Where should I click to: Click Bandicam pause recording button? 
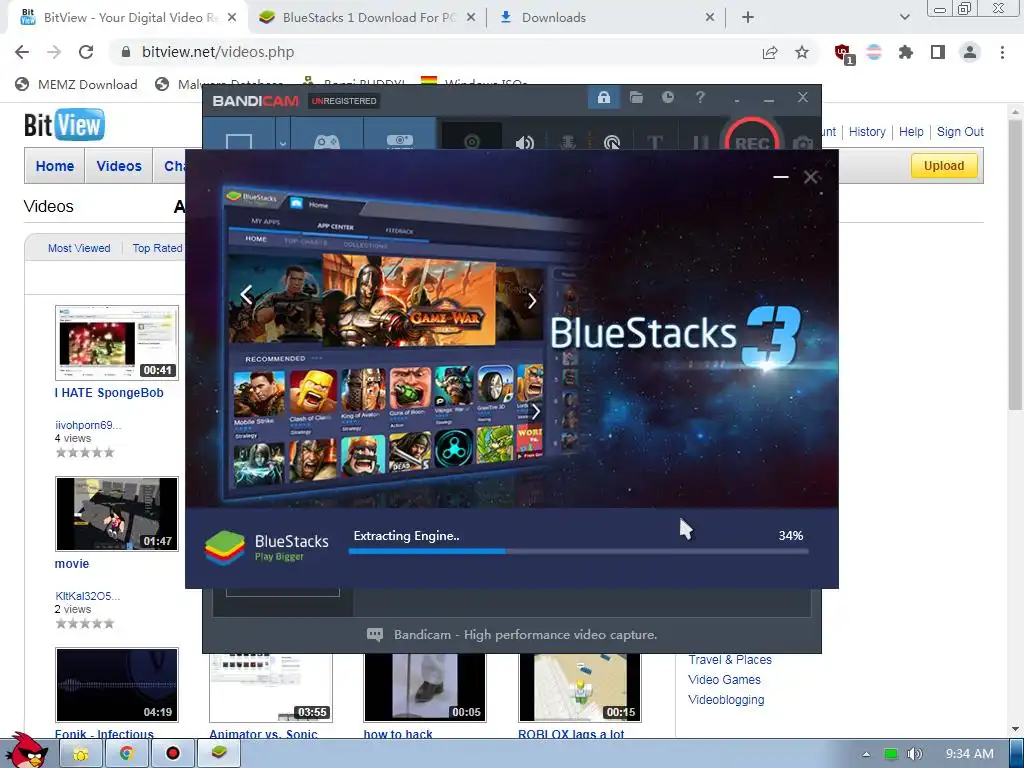pos(700,143)
